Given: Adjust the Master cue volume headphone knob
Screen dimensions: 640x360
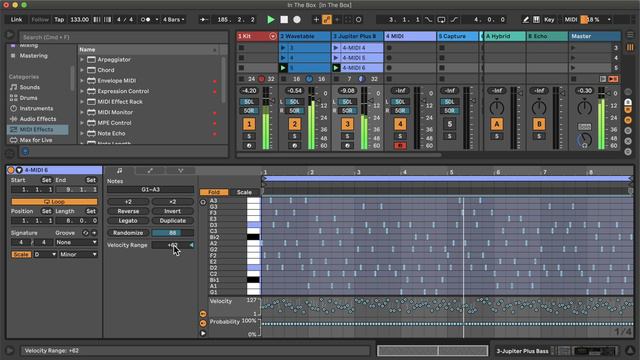Looking at the screenshot, I should [x=584, y=141].
